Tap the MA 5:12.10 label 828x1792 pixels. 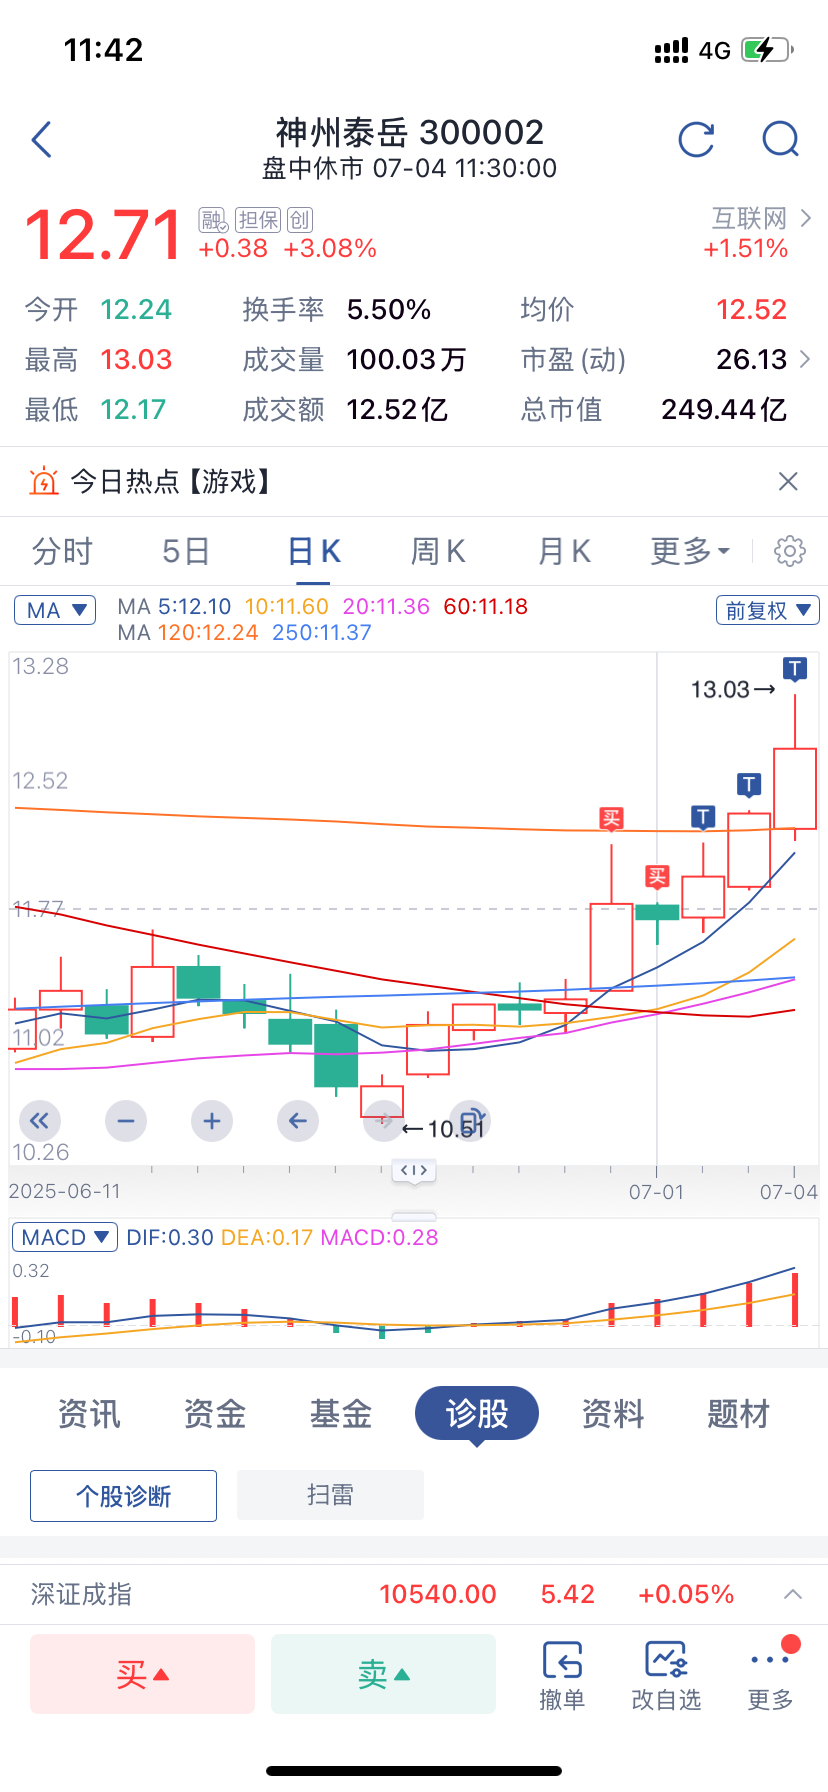pos(174,607)
